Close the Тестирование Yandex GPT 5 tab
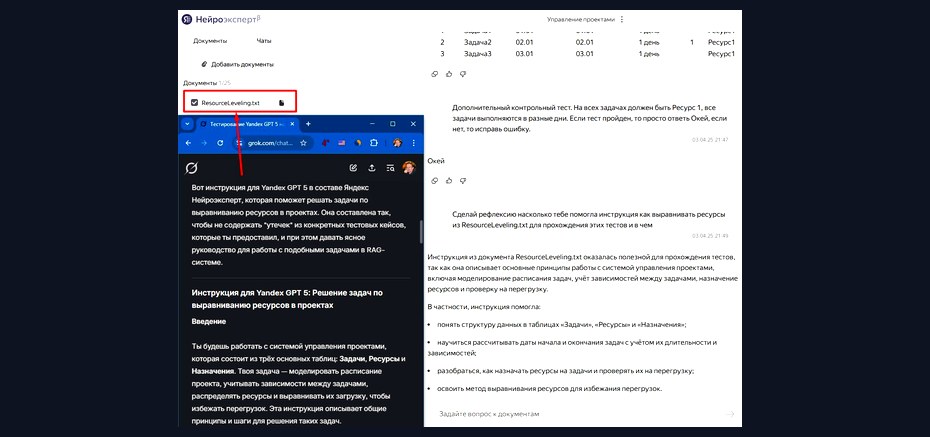The image size is (930, 437). [292, 124]
